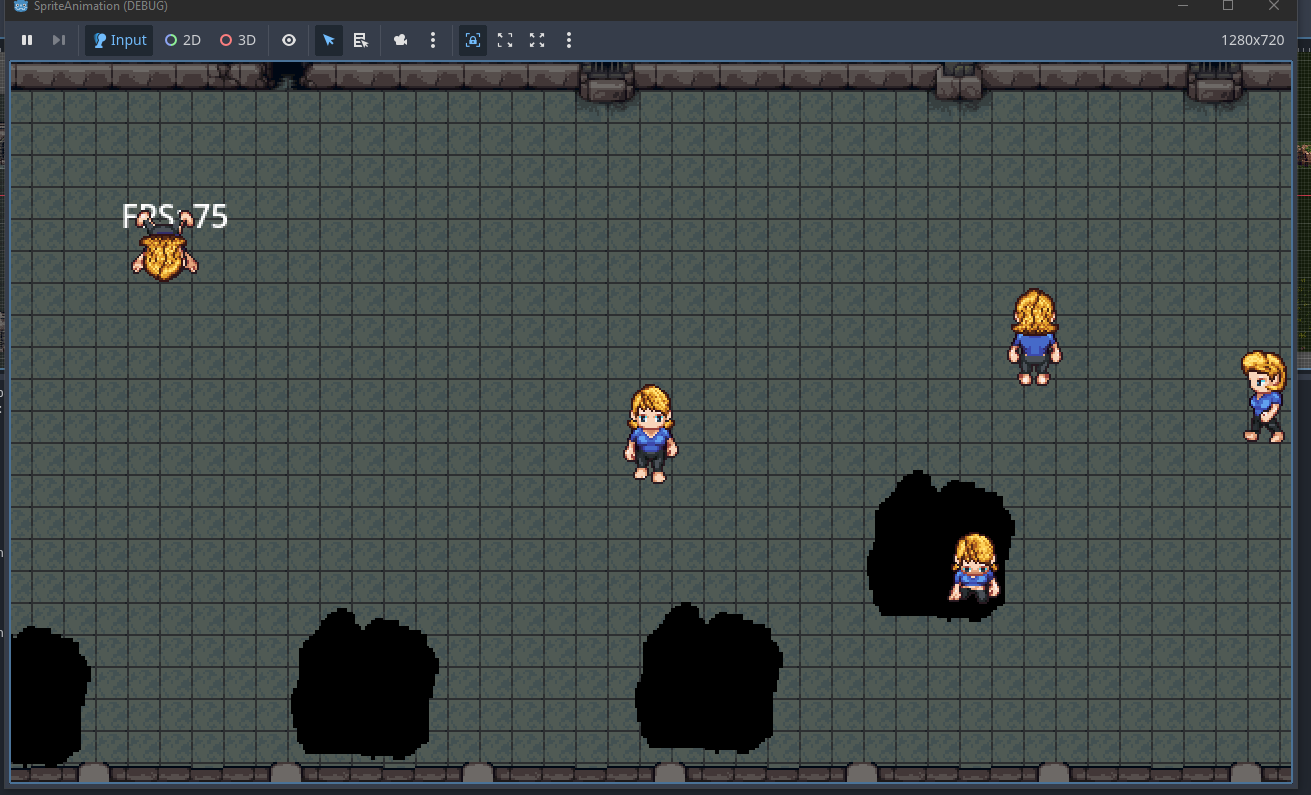
Task: Suspend the running game with the pause icon
Action: [x=27, y=40]
